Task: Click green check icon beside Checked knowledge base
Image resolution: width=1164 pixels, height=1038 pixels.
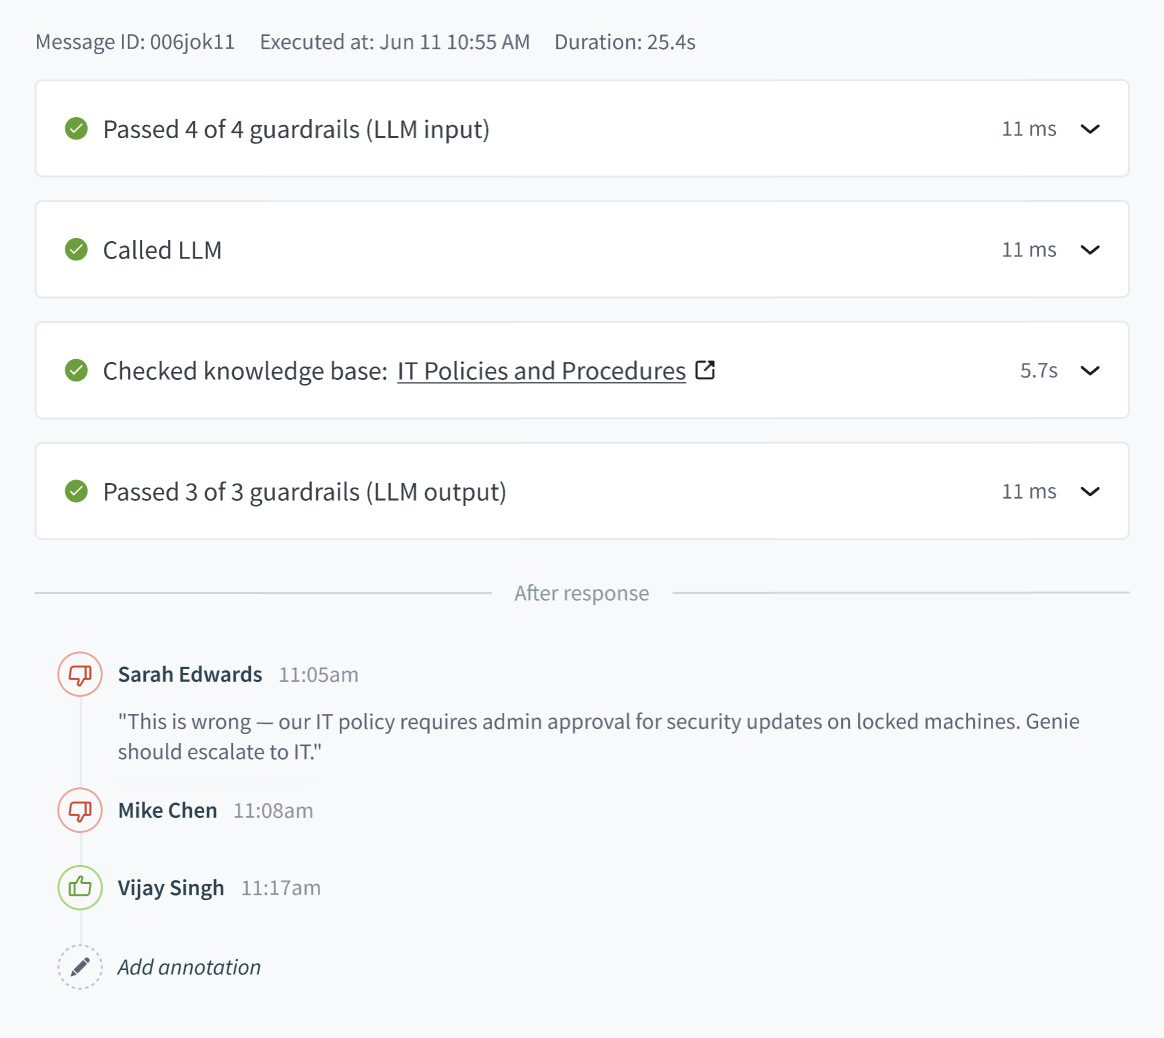Action: (x=76, y=370)
